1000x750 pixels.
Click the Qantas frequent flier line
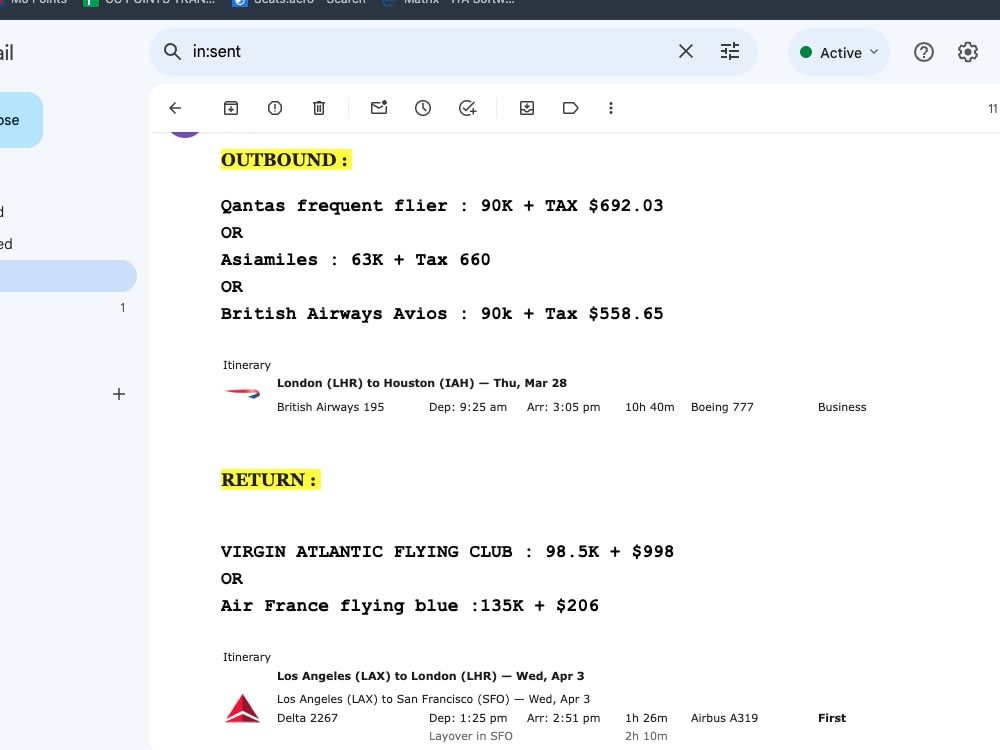click(x=441, y=205)
